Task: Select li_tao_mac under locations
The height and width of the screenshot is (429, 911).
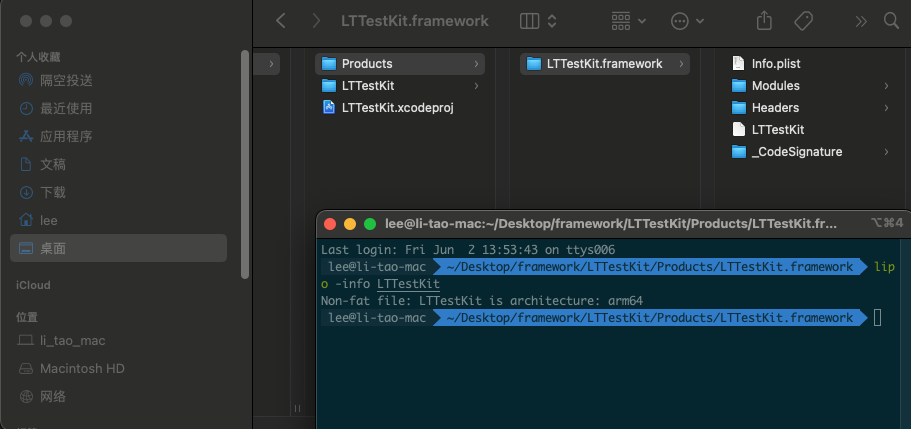Action: click(119, 341)
